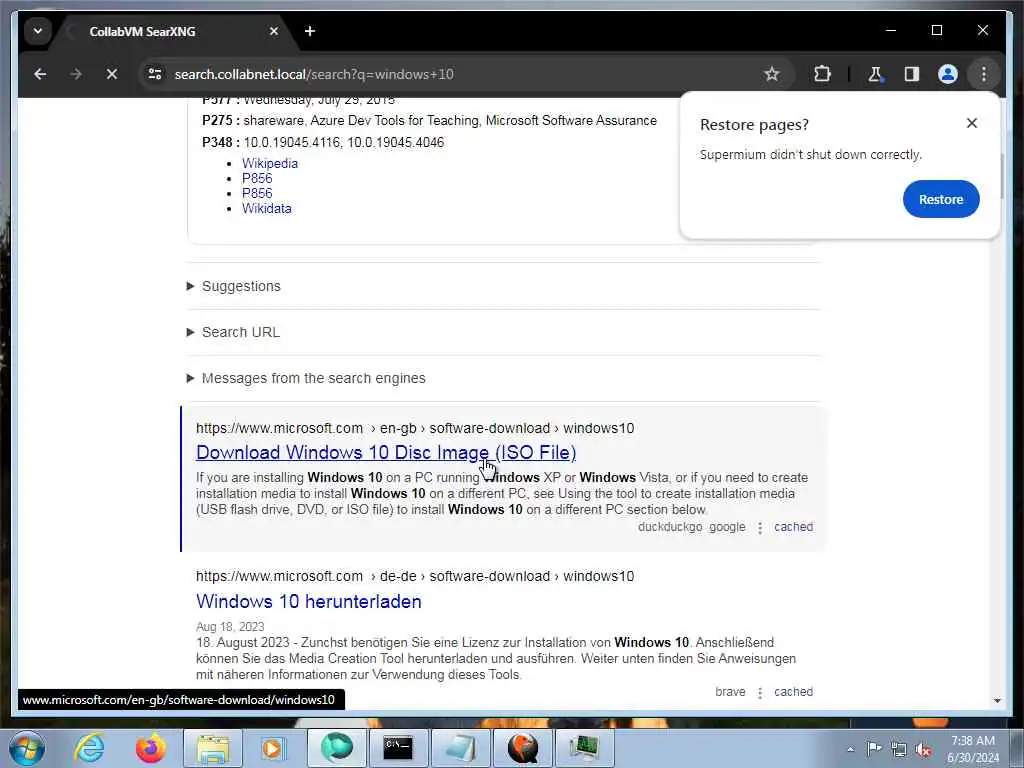Screen dimensions: 1024x768
Task: Open the circuit board monitor taskbar icon
Action: click(x=584, y=748)
